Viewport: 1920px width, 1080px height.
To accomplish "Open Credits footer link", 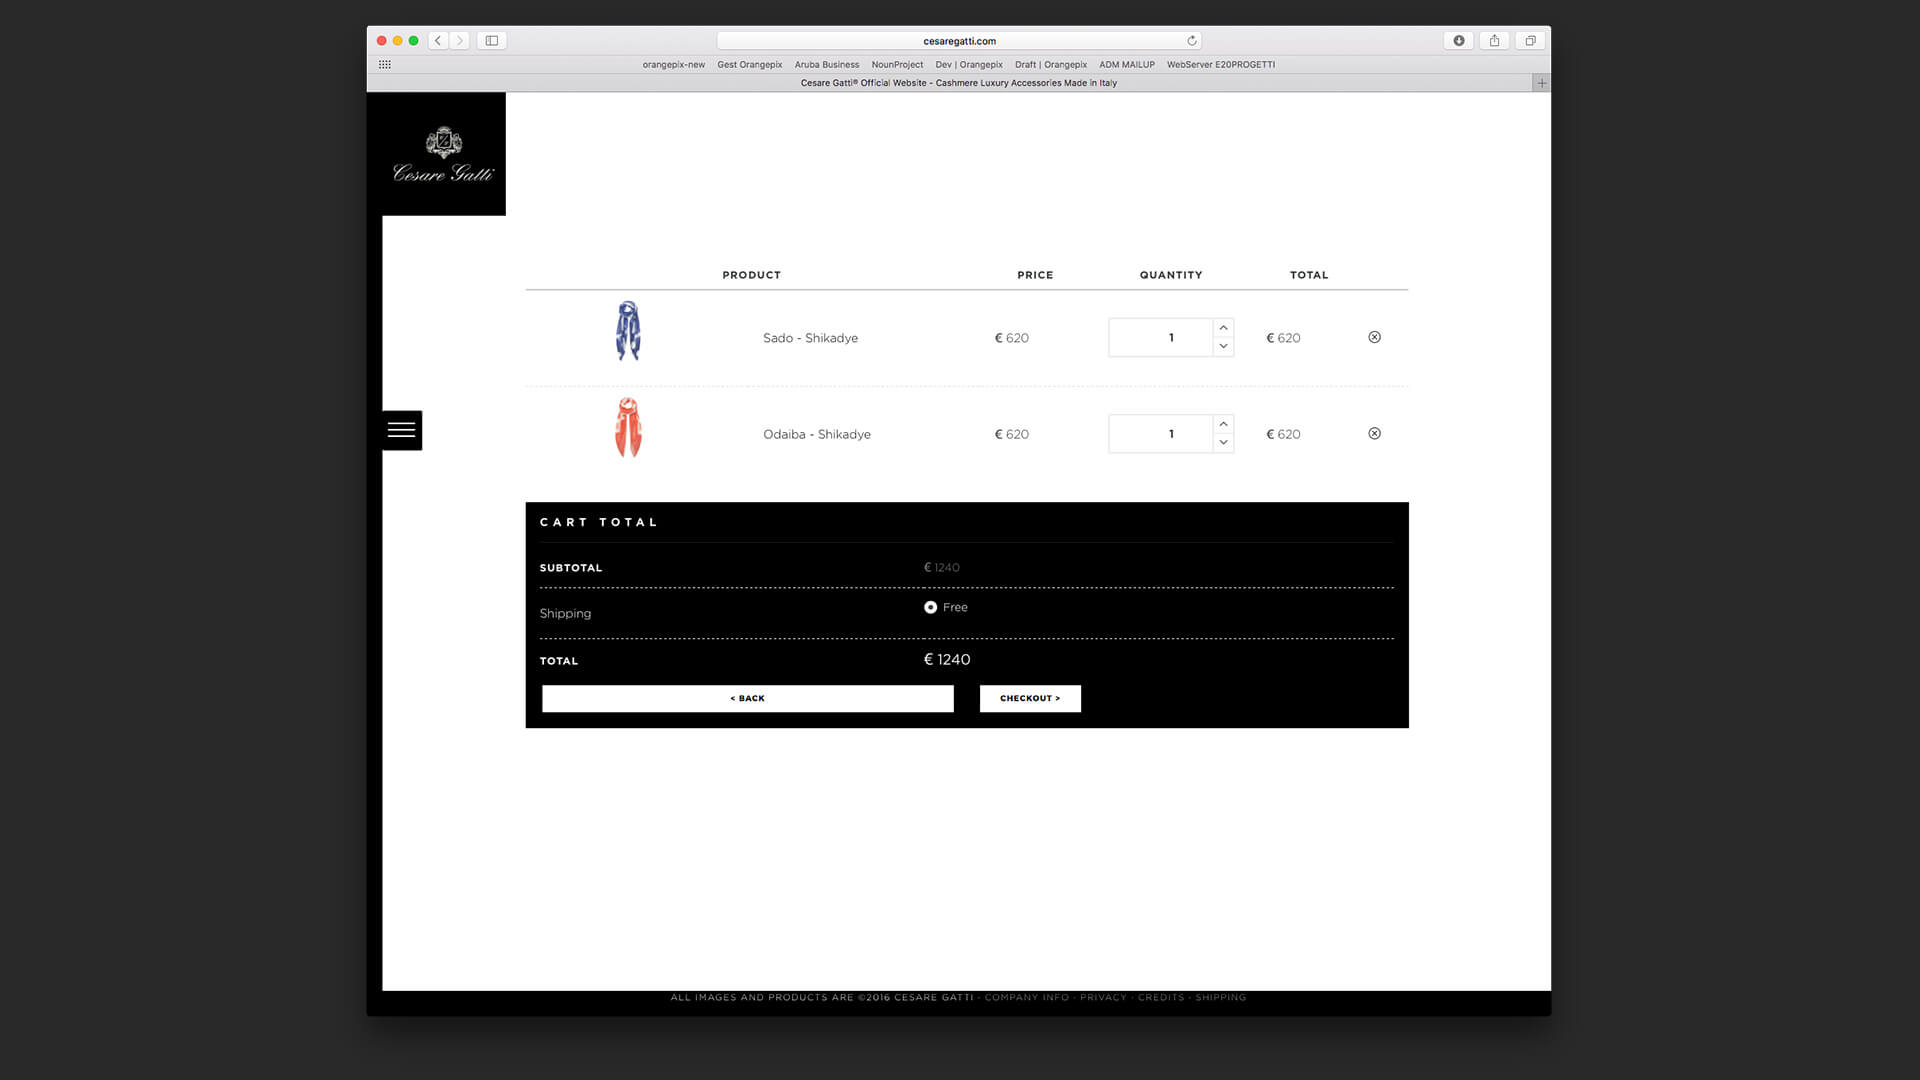I will click(x=1161, y=997).
